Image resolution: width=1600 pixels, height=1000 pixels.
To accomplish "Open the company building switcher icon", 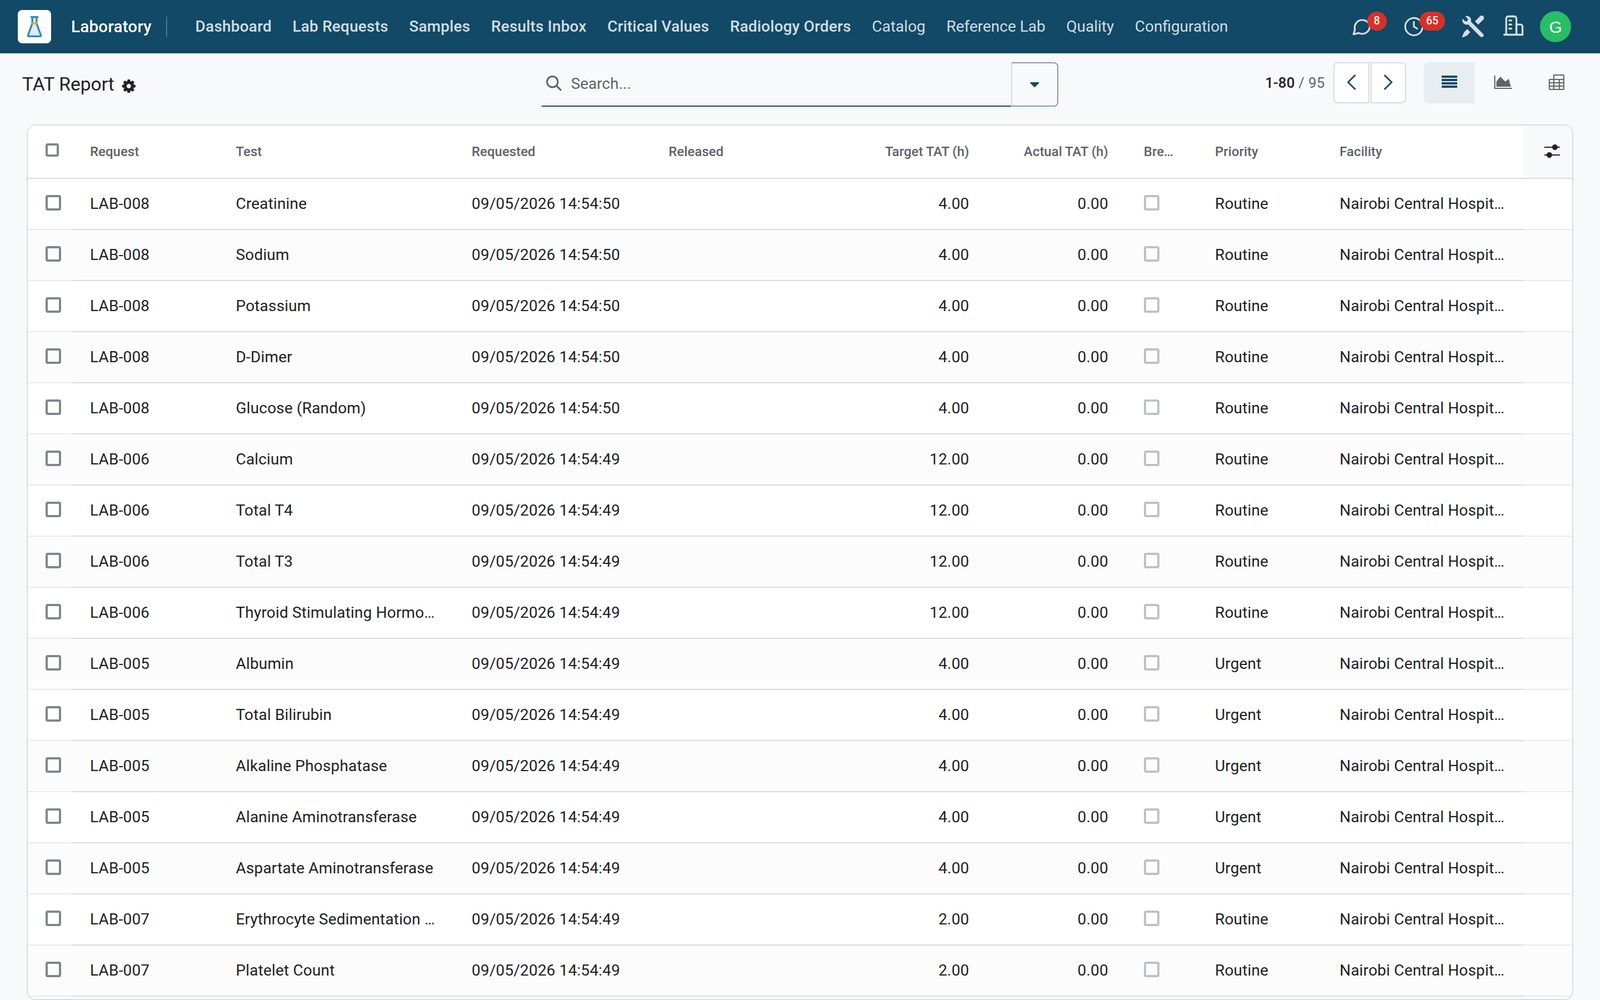I will (x=1514, y=27).
